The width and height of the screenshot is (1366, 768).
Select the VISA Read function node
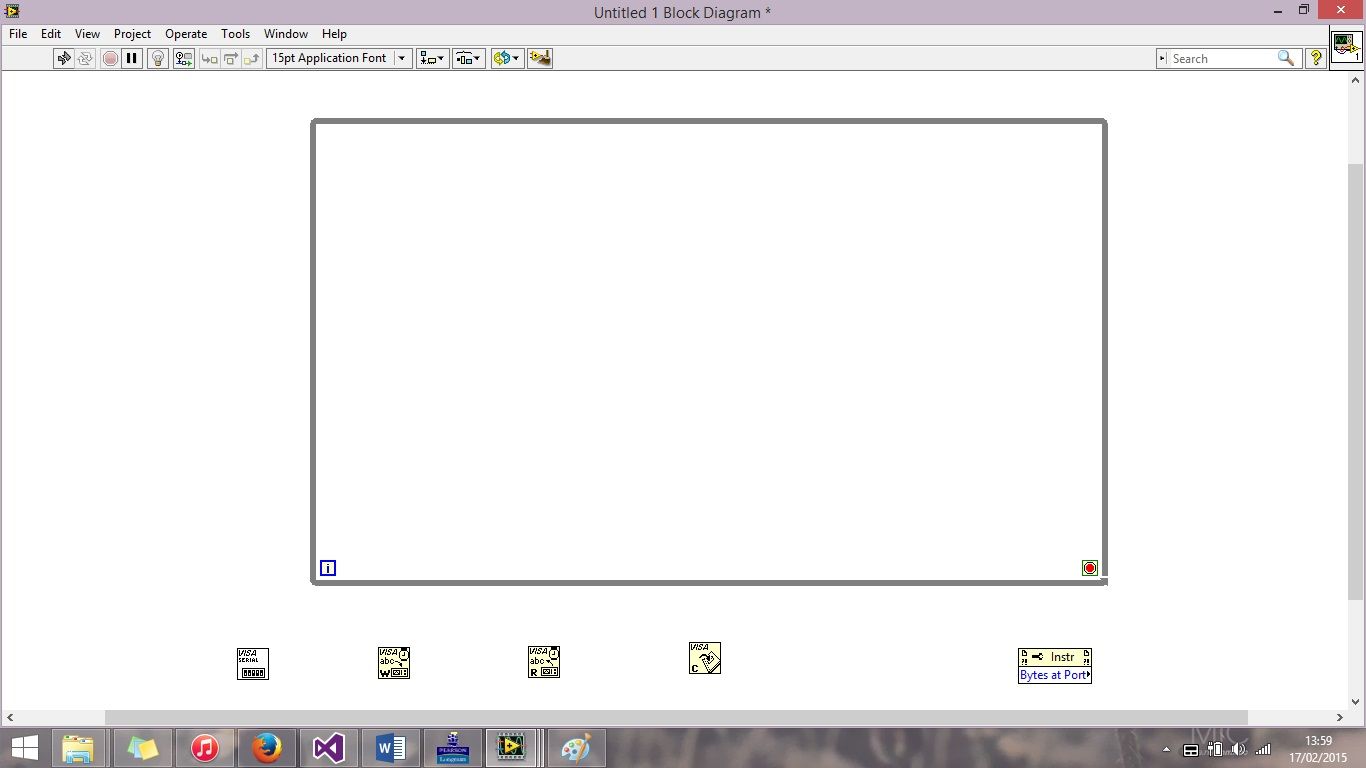click(544, 661)
